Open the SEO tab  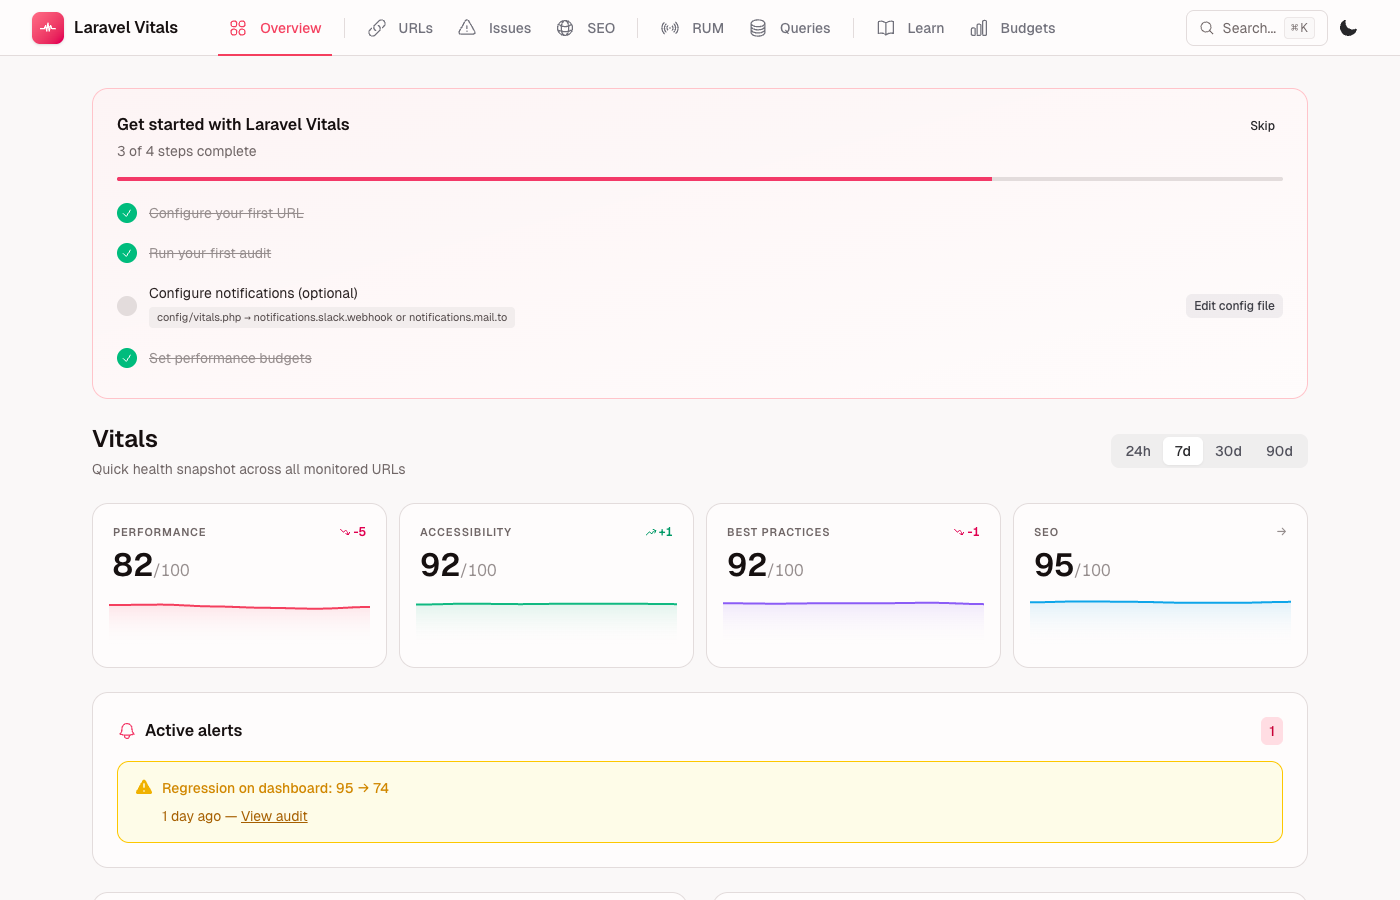tap(585, 28)
